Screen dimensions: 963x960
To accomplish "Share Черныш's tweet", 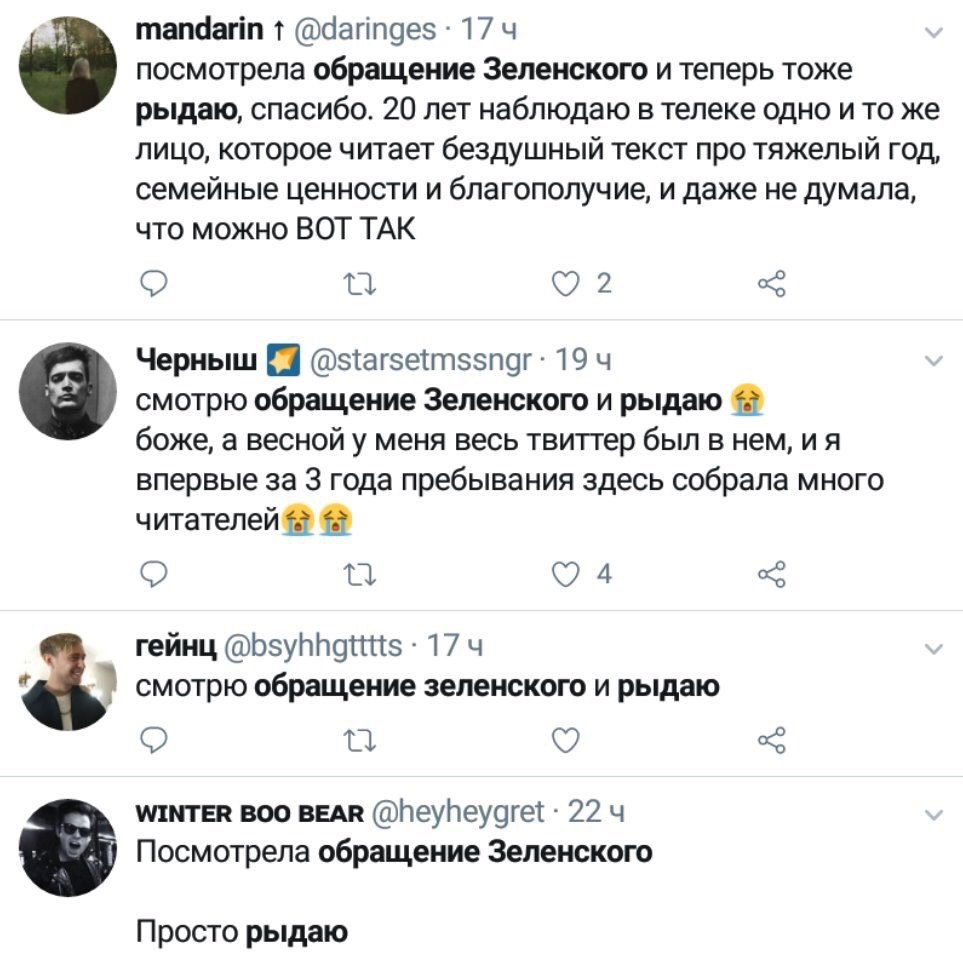I will tap(772, 573).
